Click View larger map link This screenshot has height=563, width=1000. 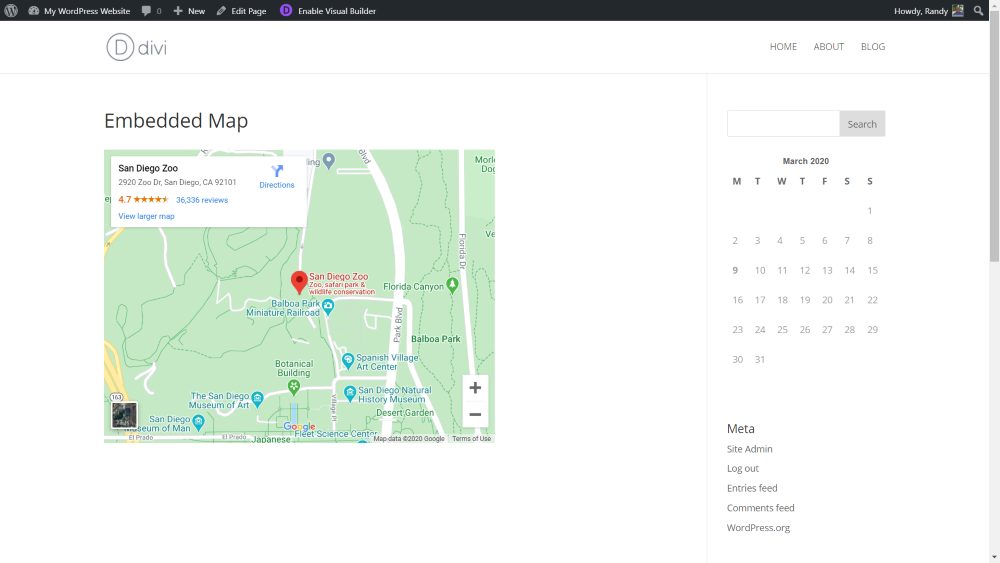click(146, 216)
